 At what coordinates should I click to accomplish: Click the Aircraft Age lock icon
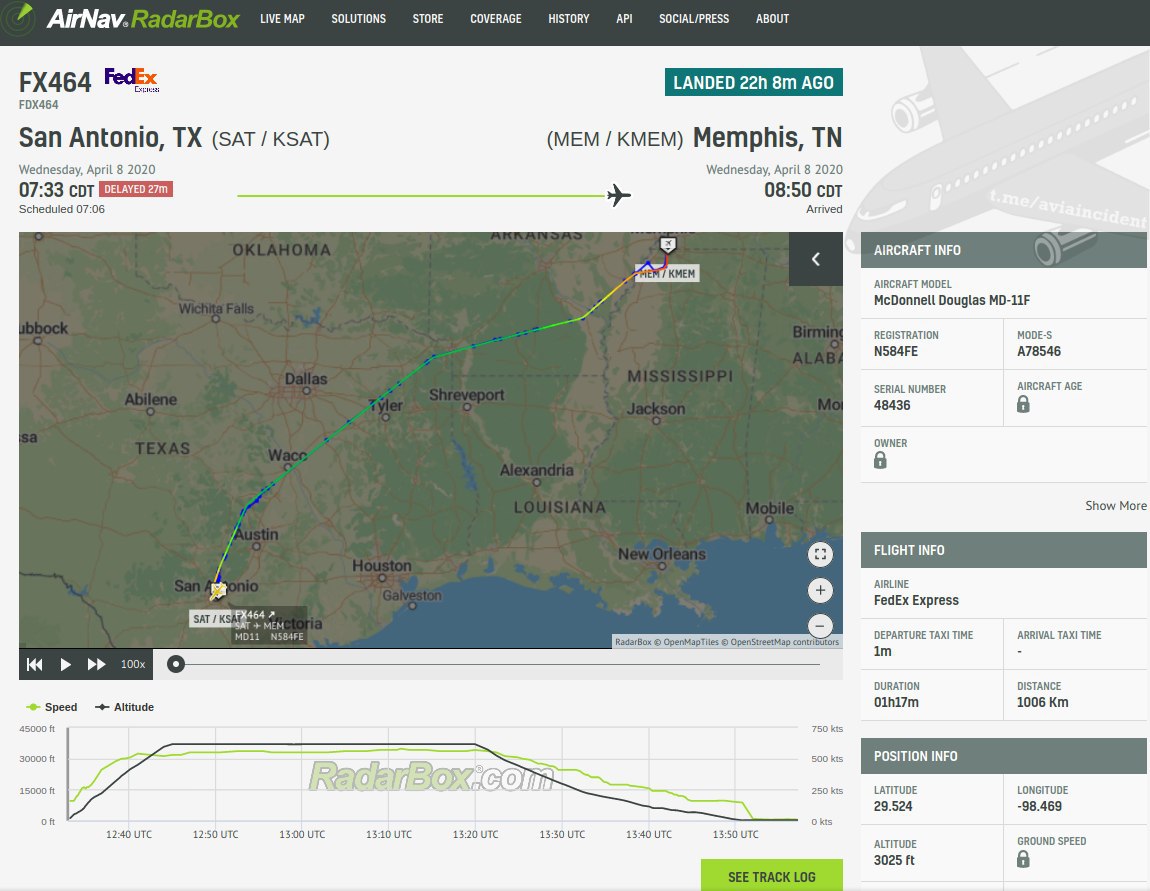click(x=1023, y=404)
